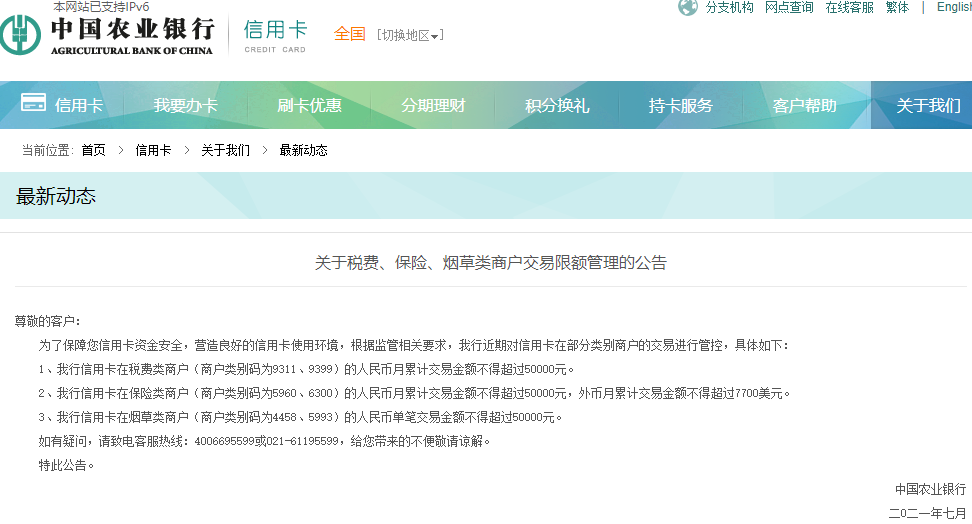Open the 客户帮助 menu item

pyautogui.click(x=804, y=105)
